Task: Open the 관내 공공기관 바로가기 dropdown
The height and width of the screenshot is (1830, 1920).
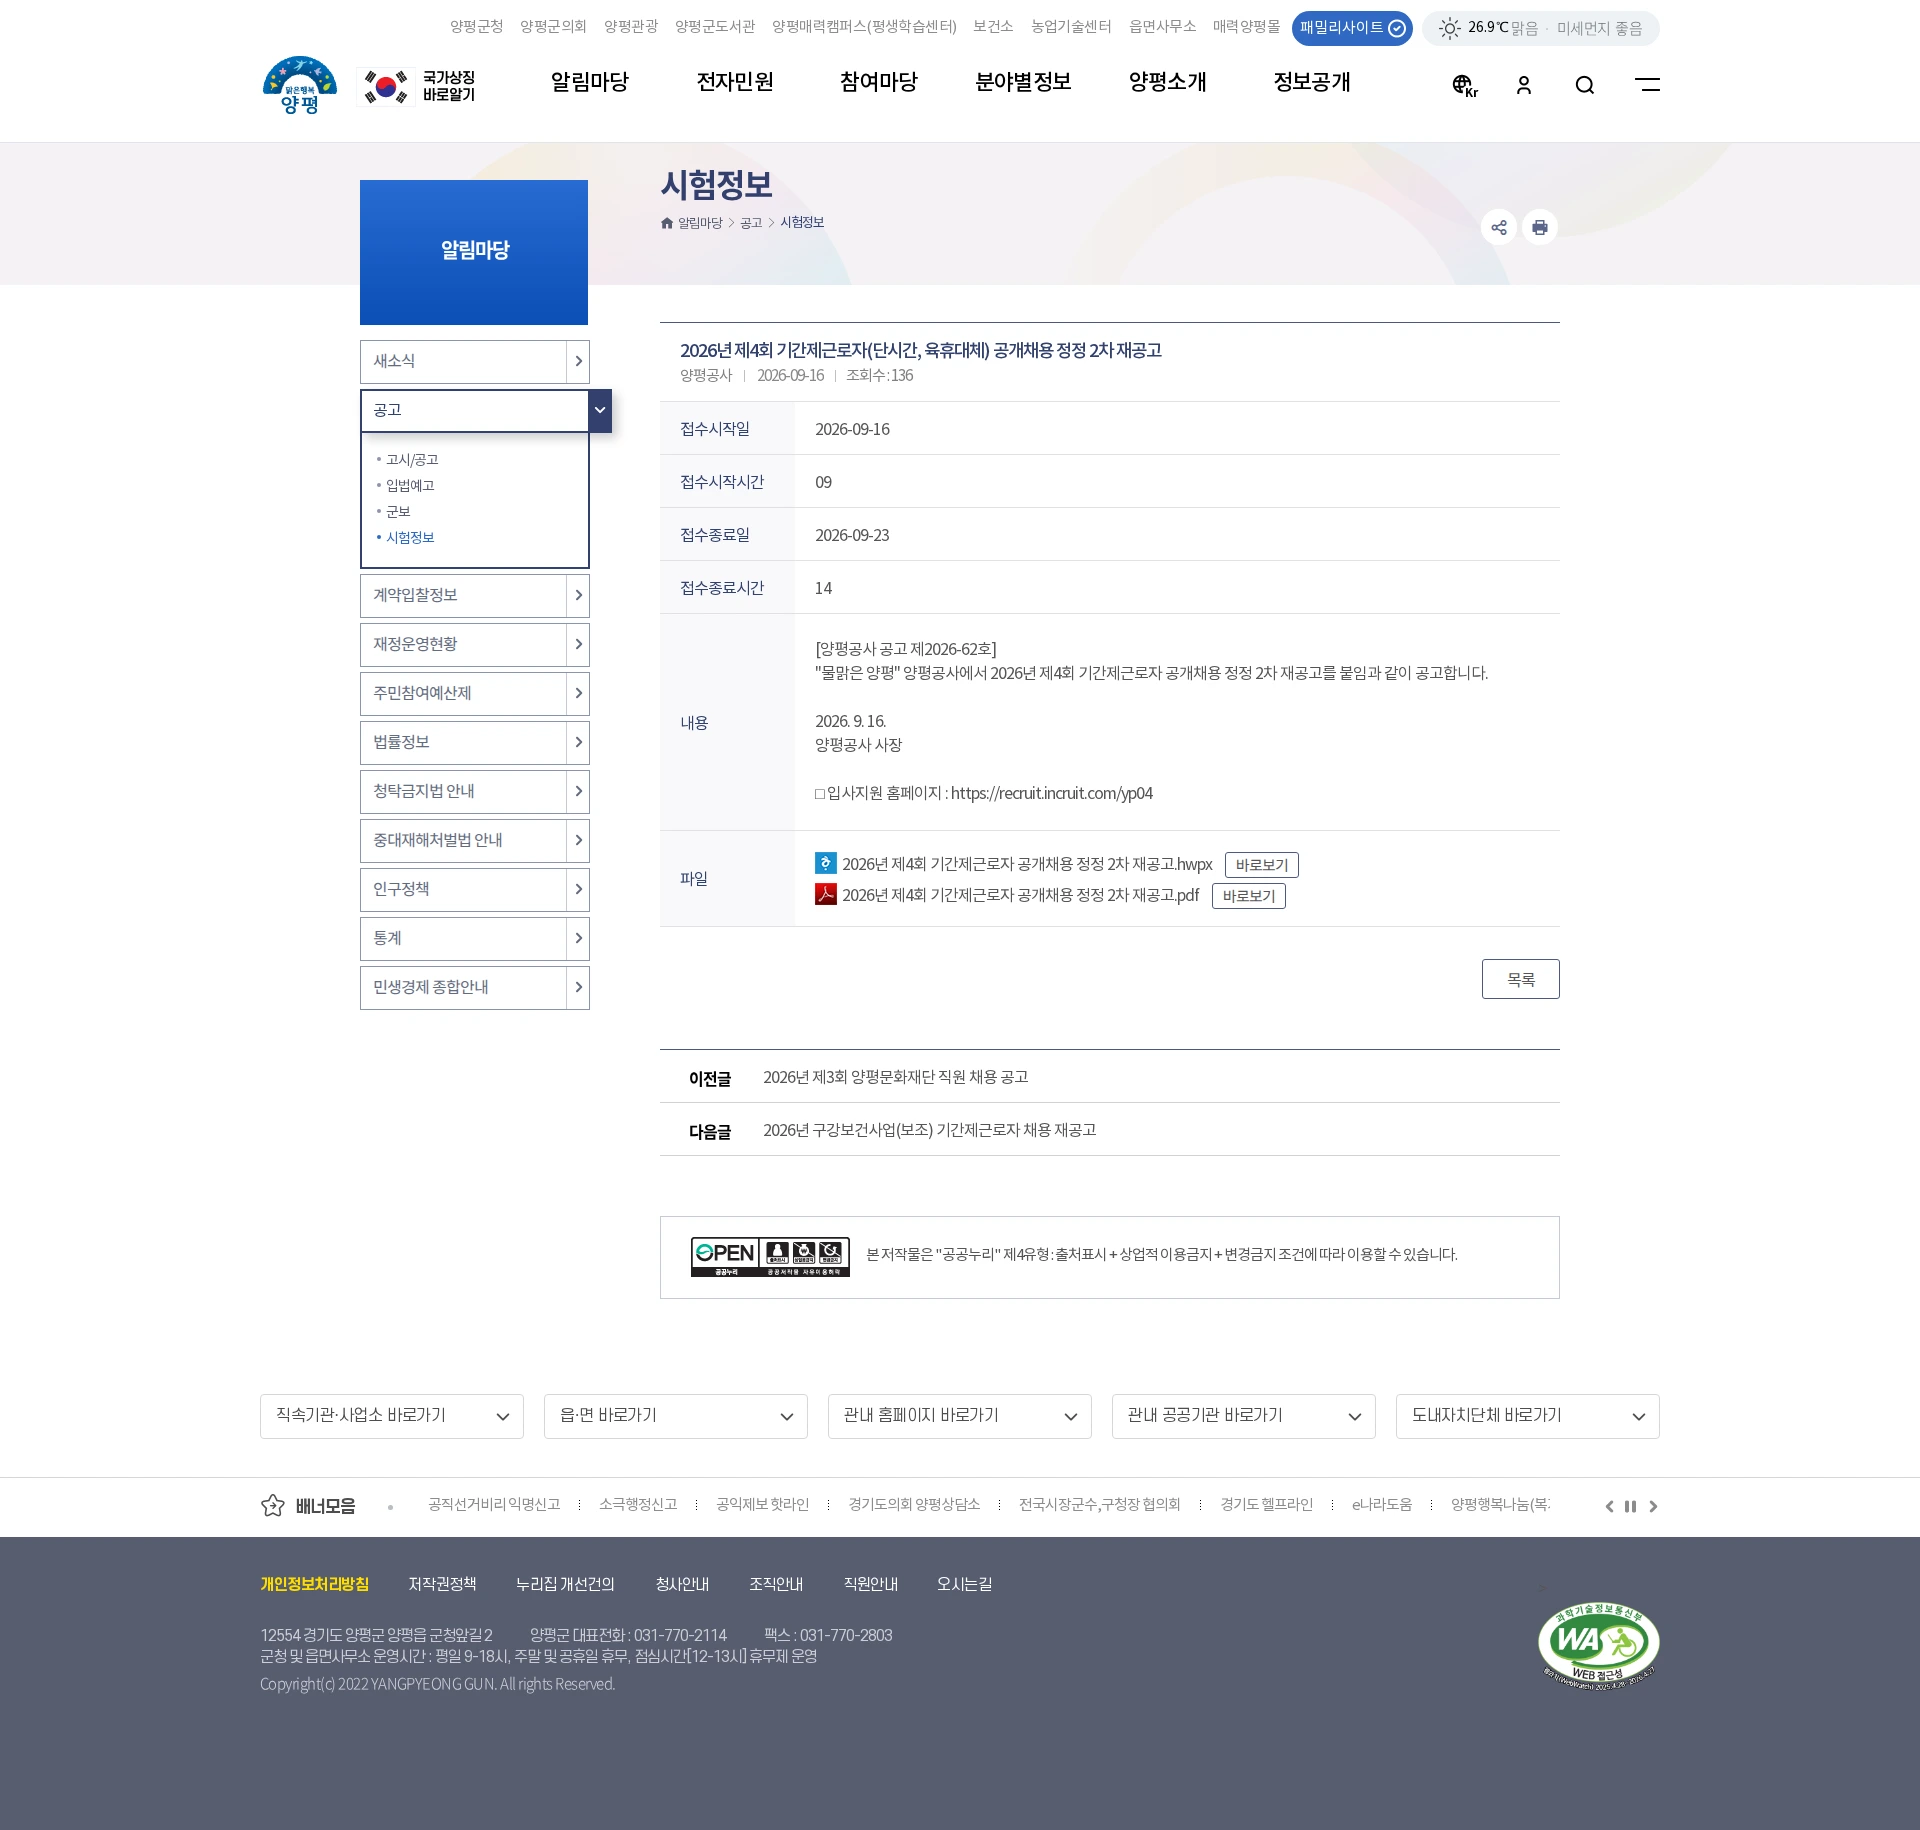Action: (1244, 1416)
